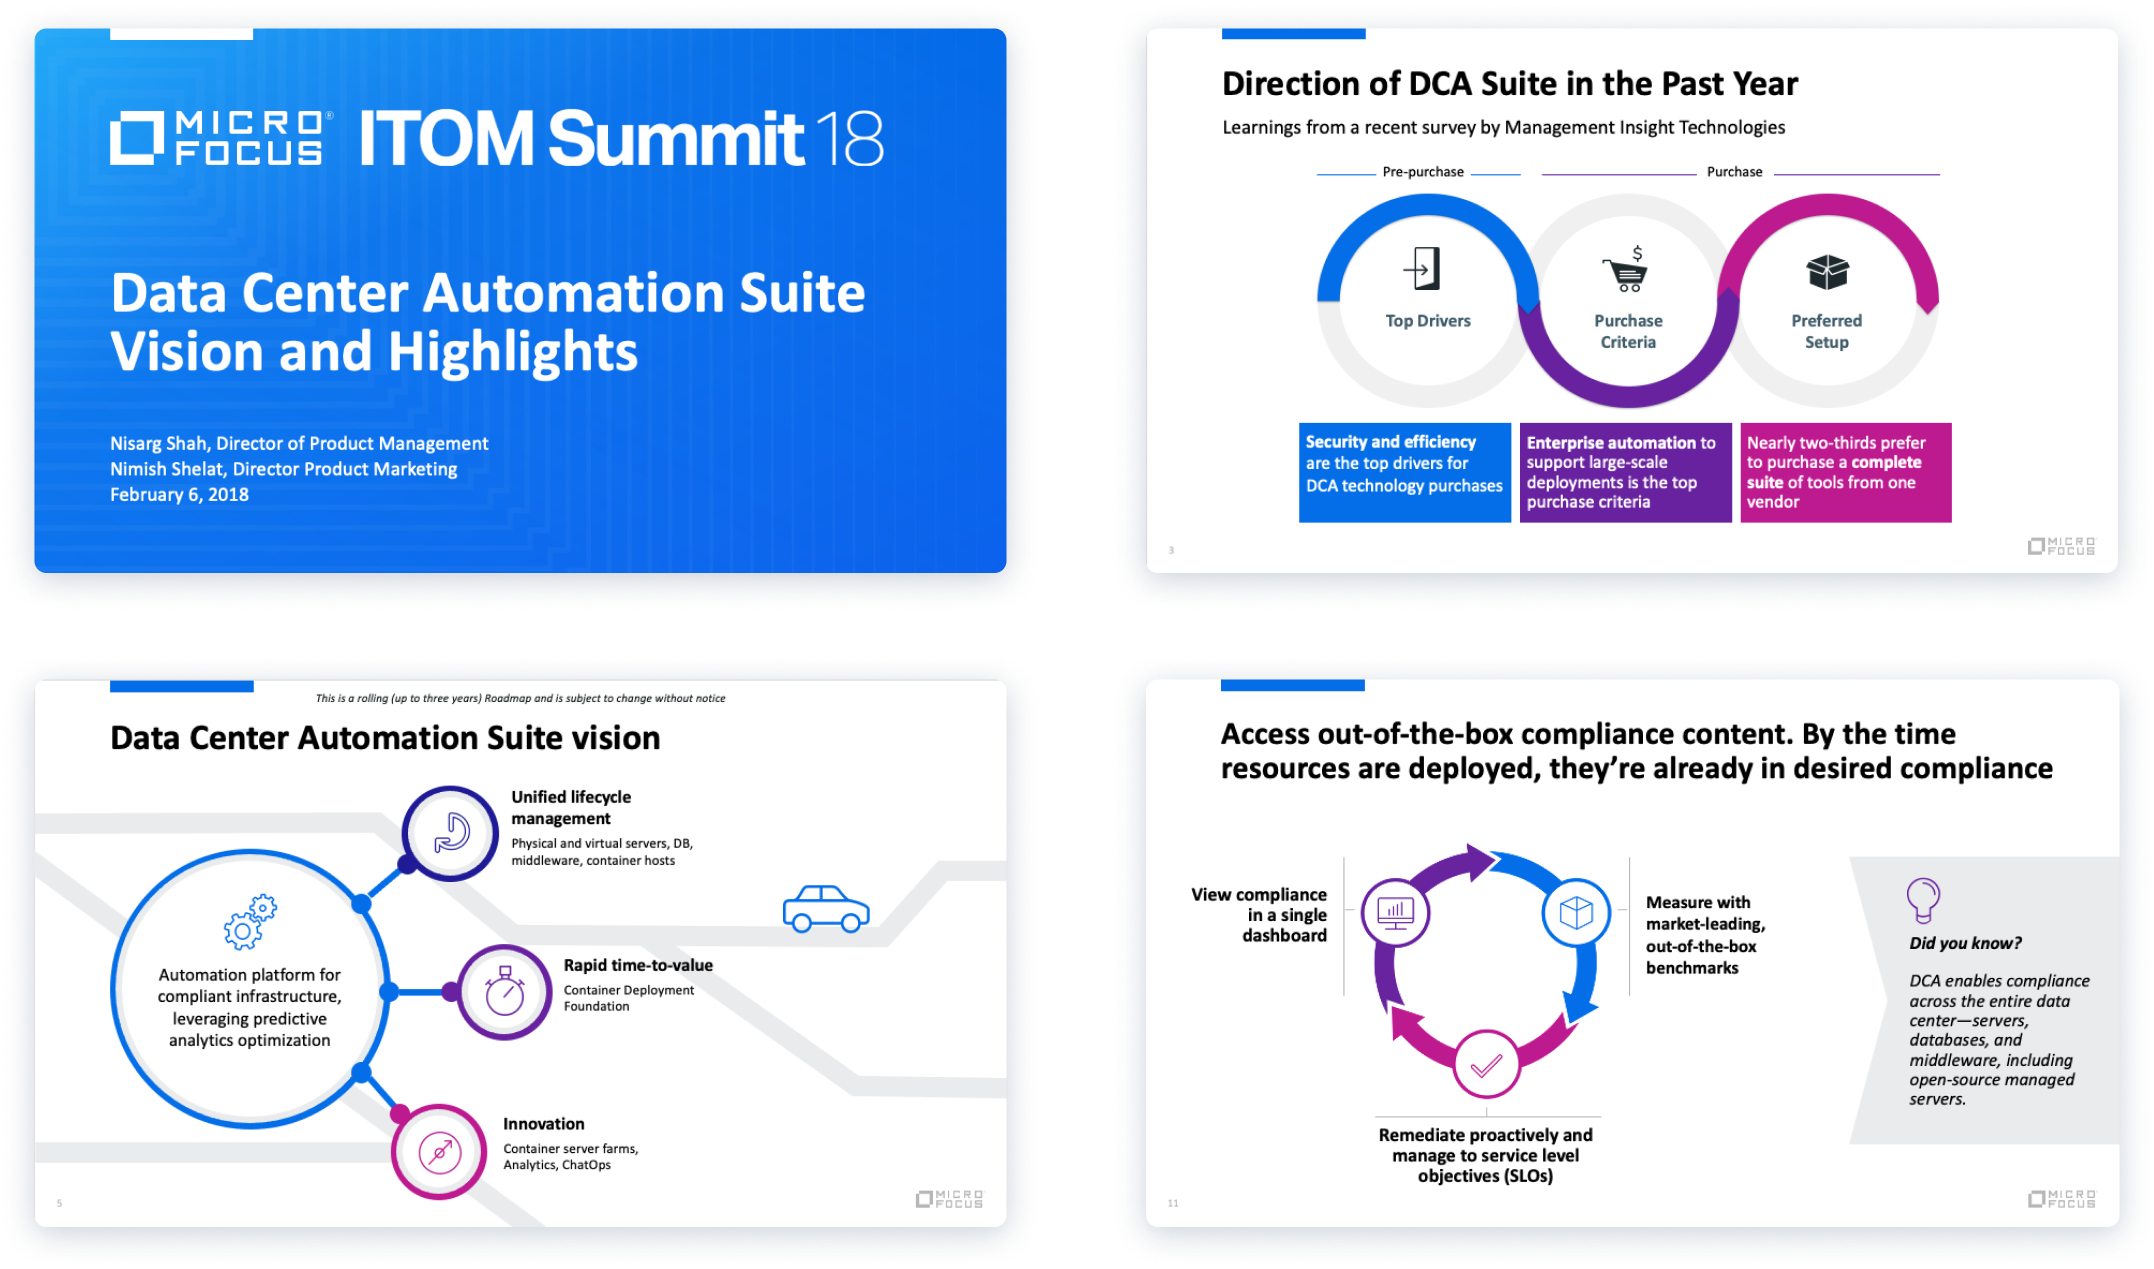The height and width of the screenshot is (1269, 2154).
Task: Open the Direction of DCA Suite slide
Action: tap(1632, 300)
